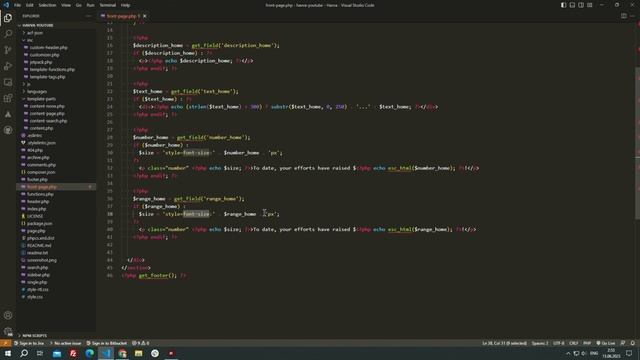Expand the acf-json folder
The height and width of the screenshot is (360, 640).
(35, 33)
